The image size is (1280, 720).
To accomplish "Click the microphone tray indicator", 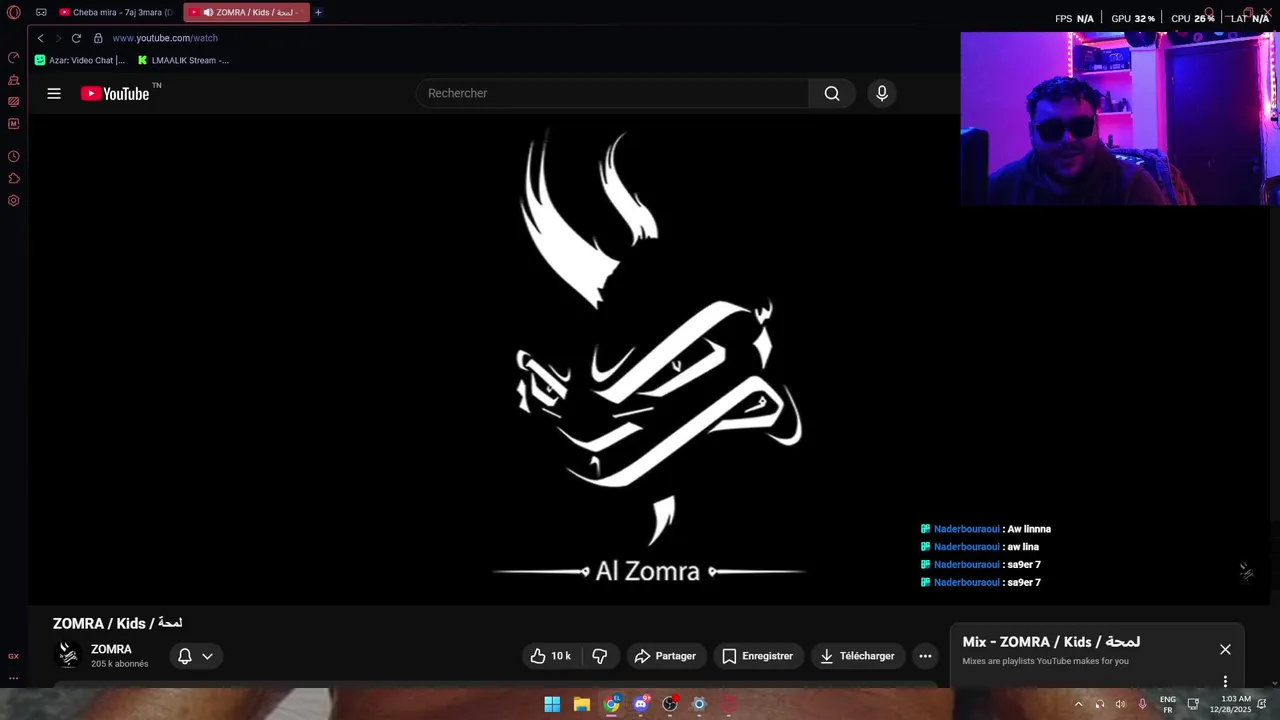I will 1142,704.
